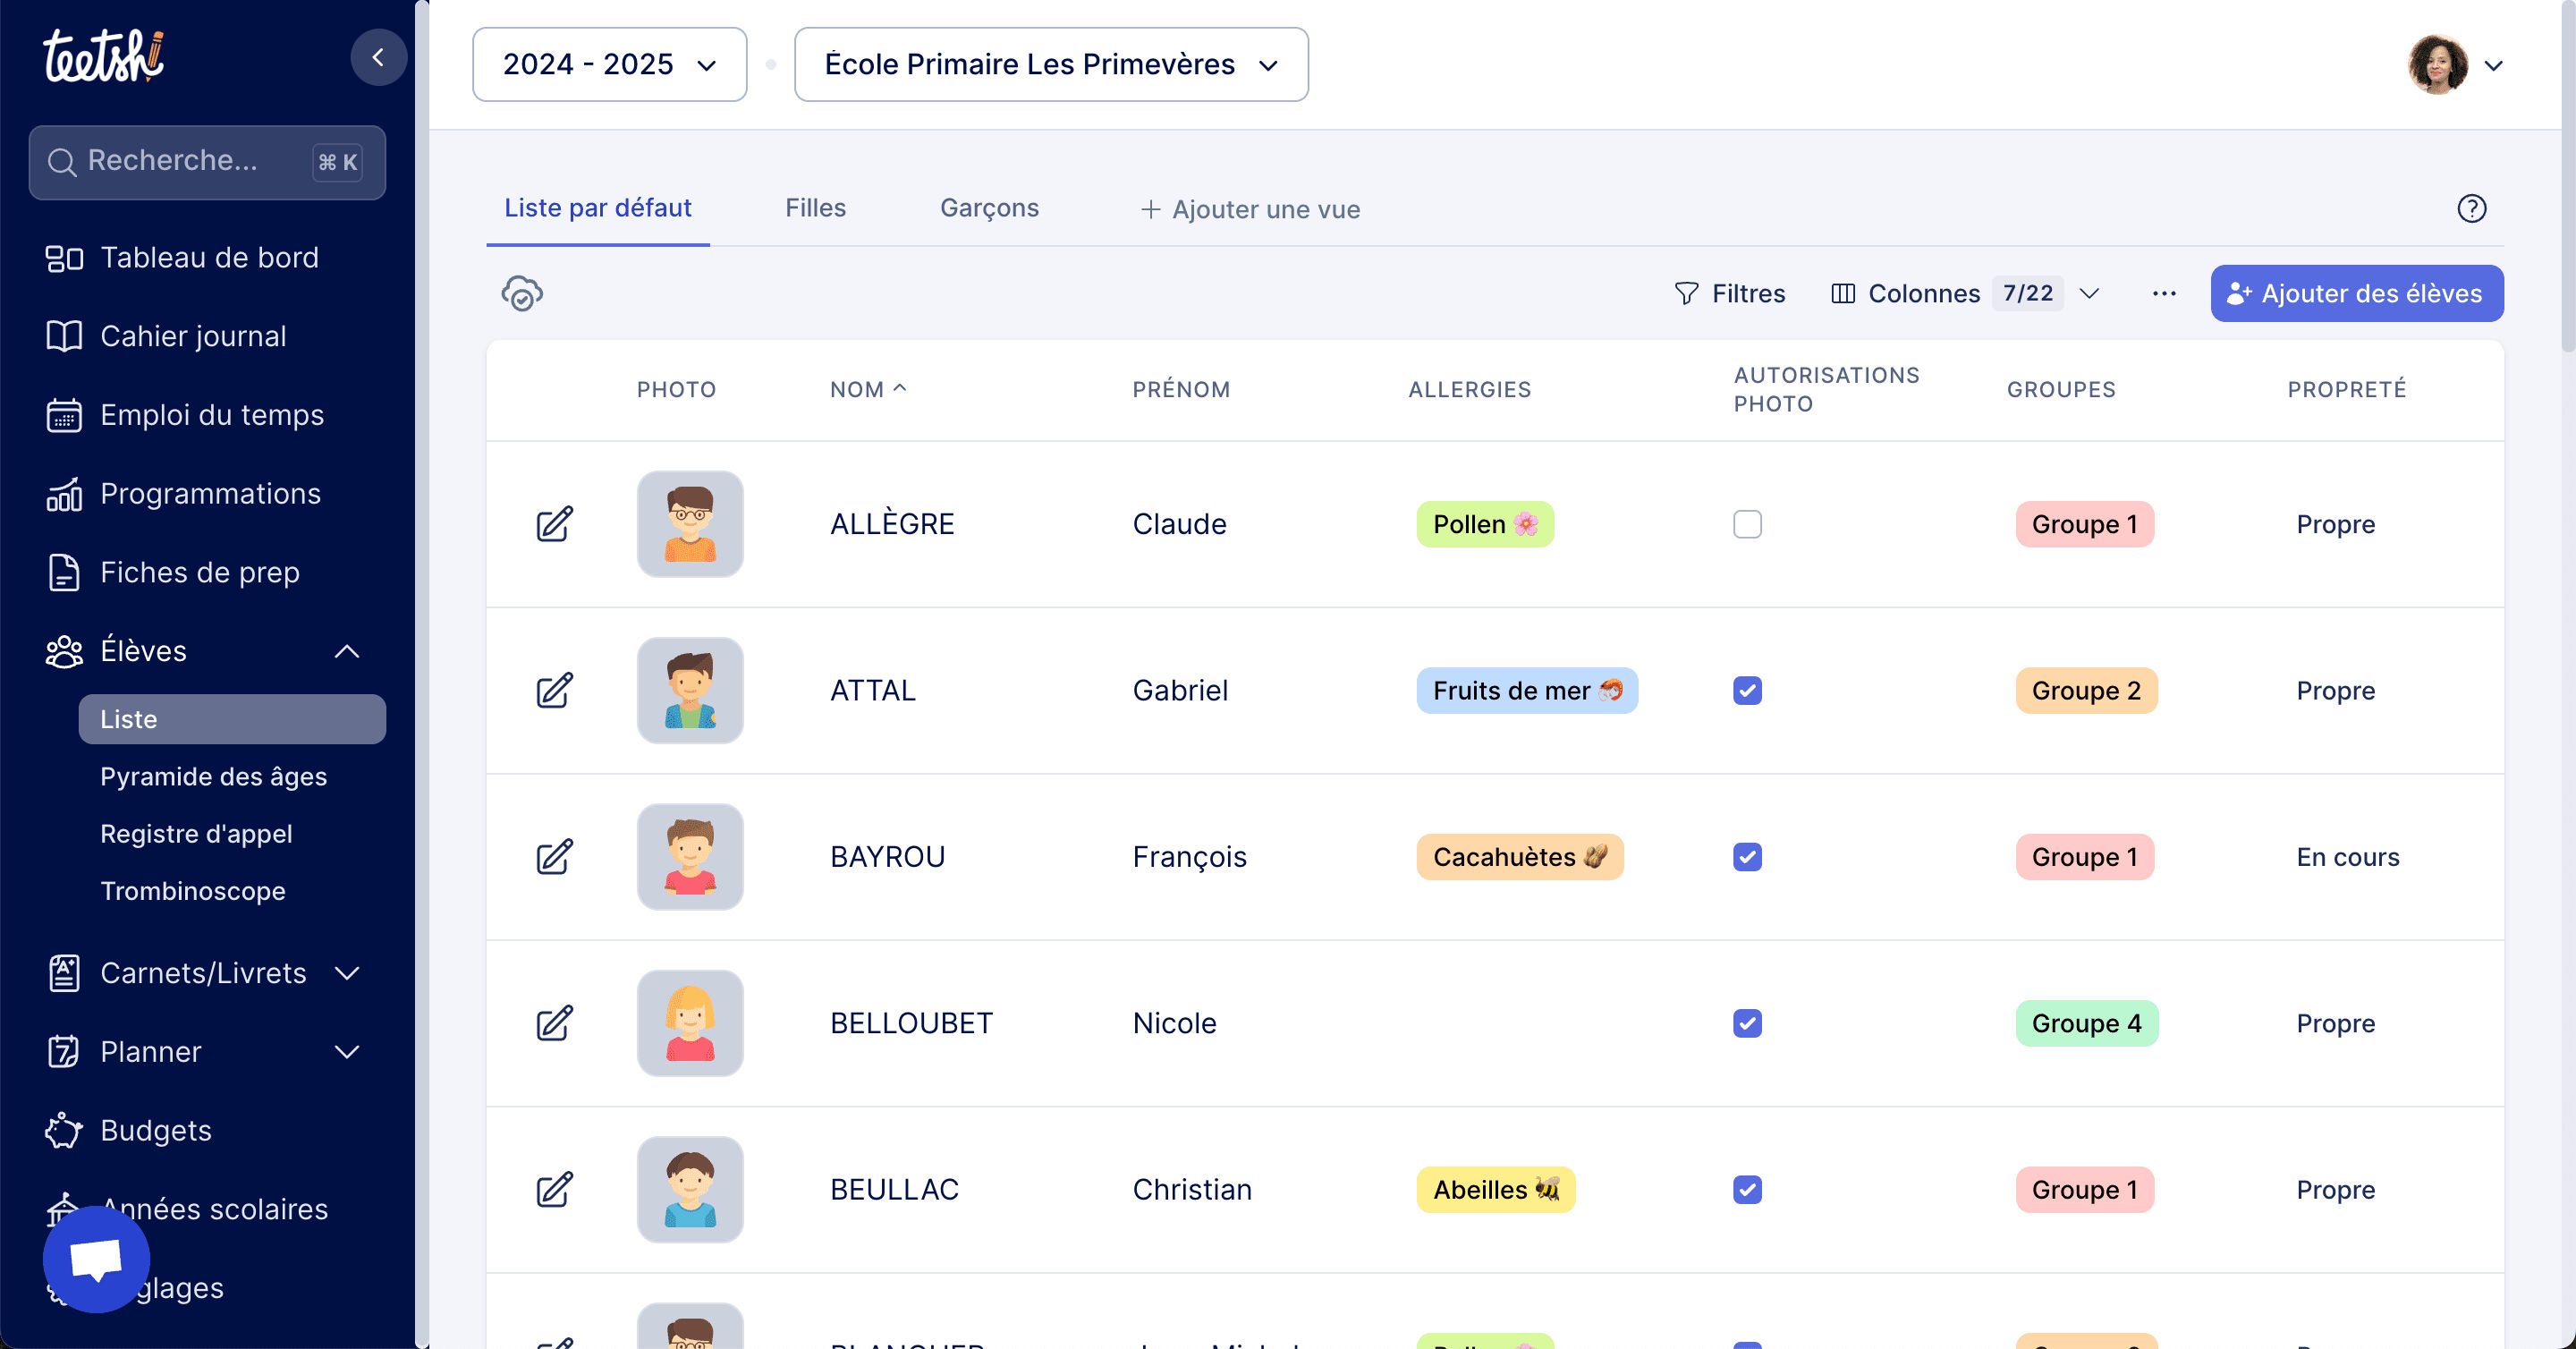2576x1349 pixels.
Task: Collapse the Élèves section chevron
Action: 347,652
